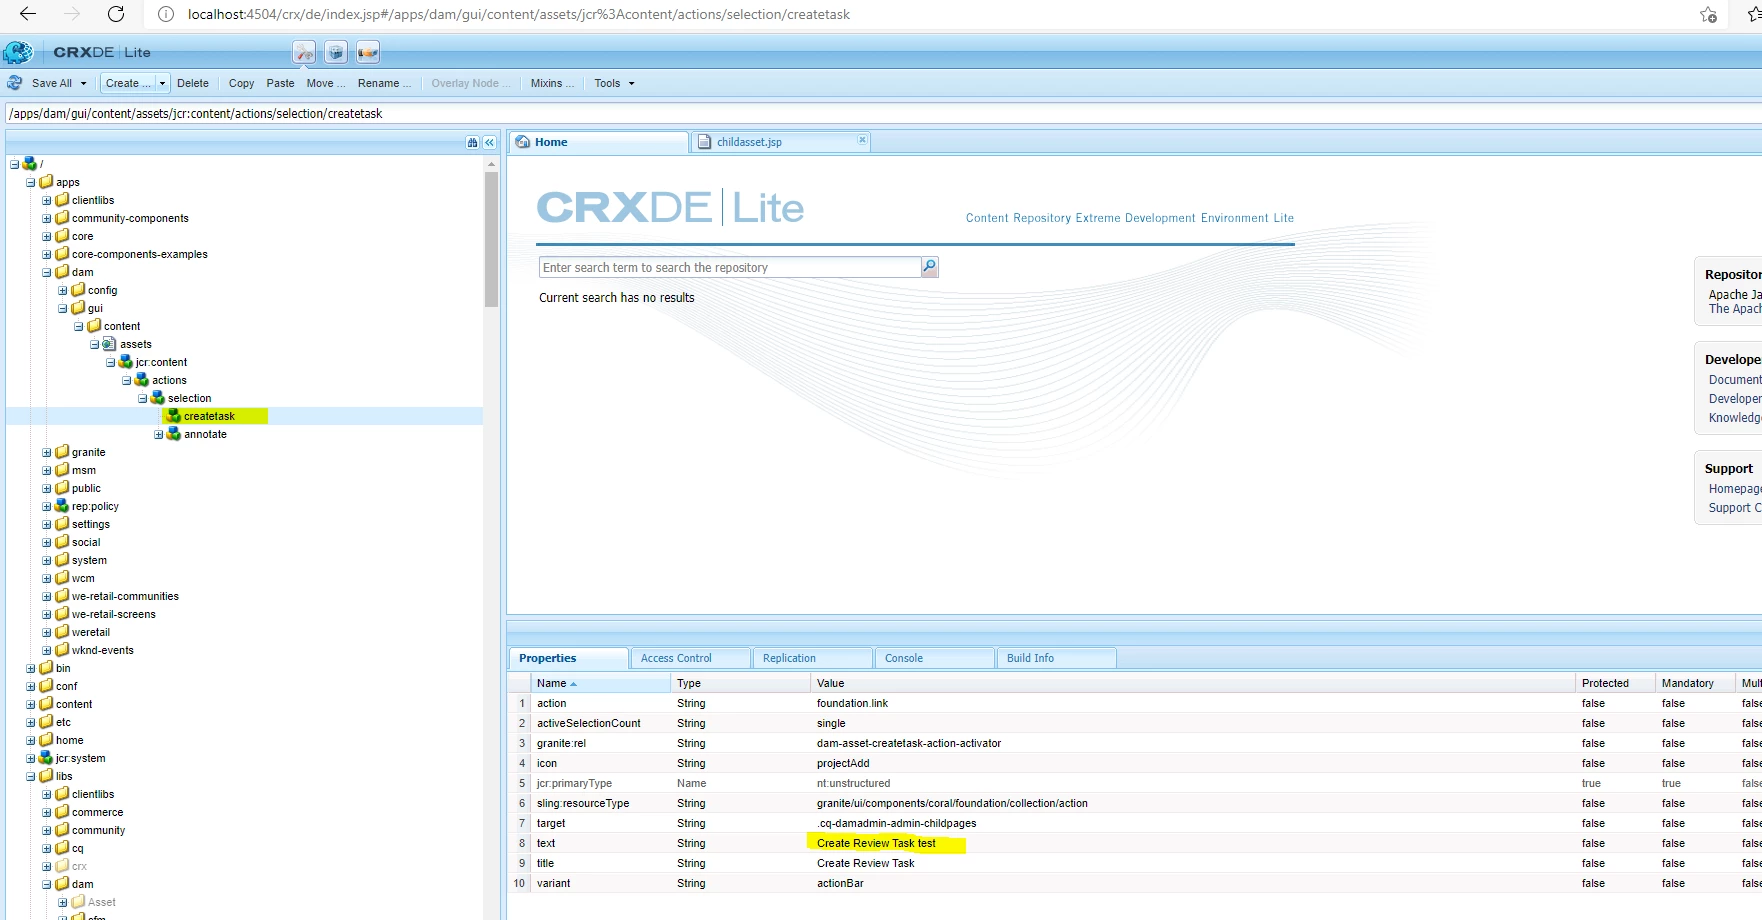Expand the clientlibs folder under apps

[x=47, y=200]
